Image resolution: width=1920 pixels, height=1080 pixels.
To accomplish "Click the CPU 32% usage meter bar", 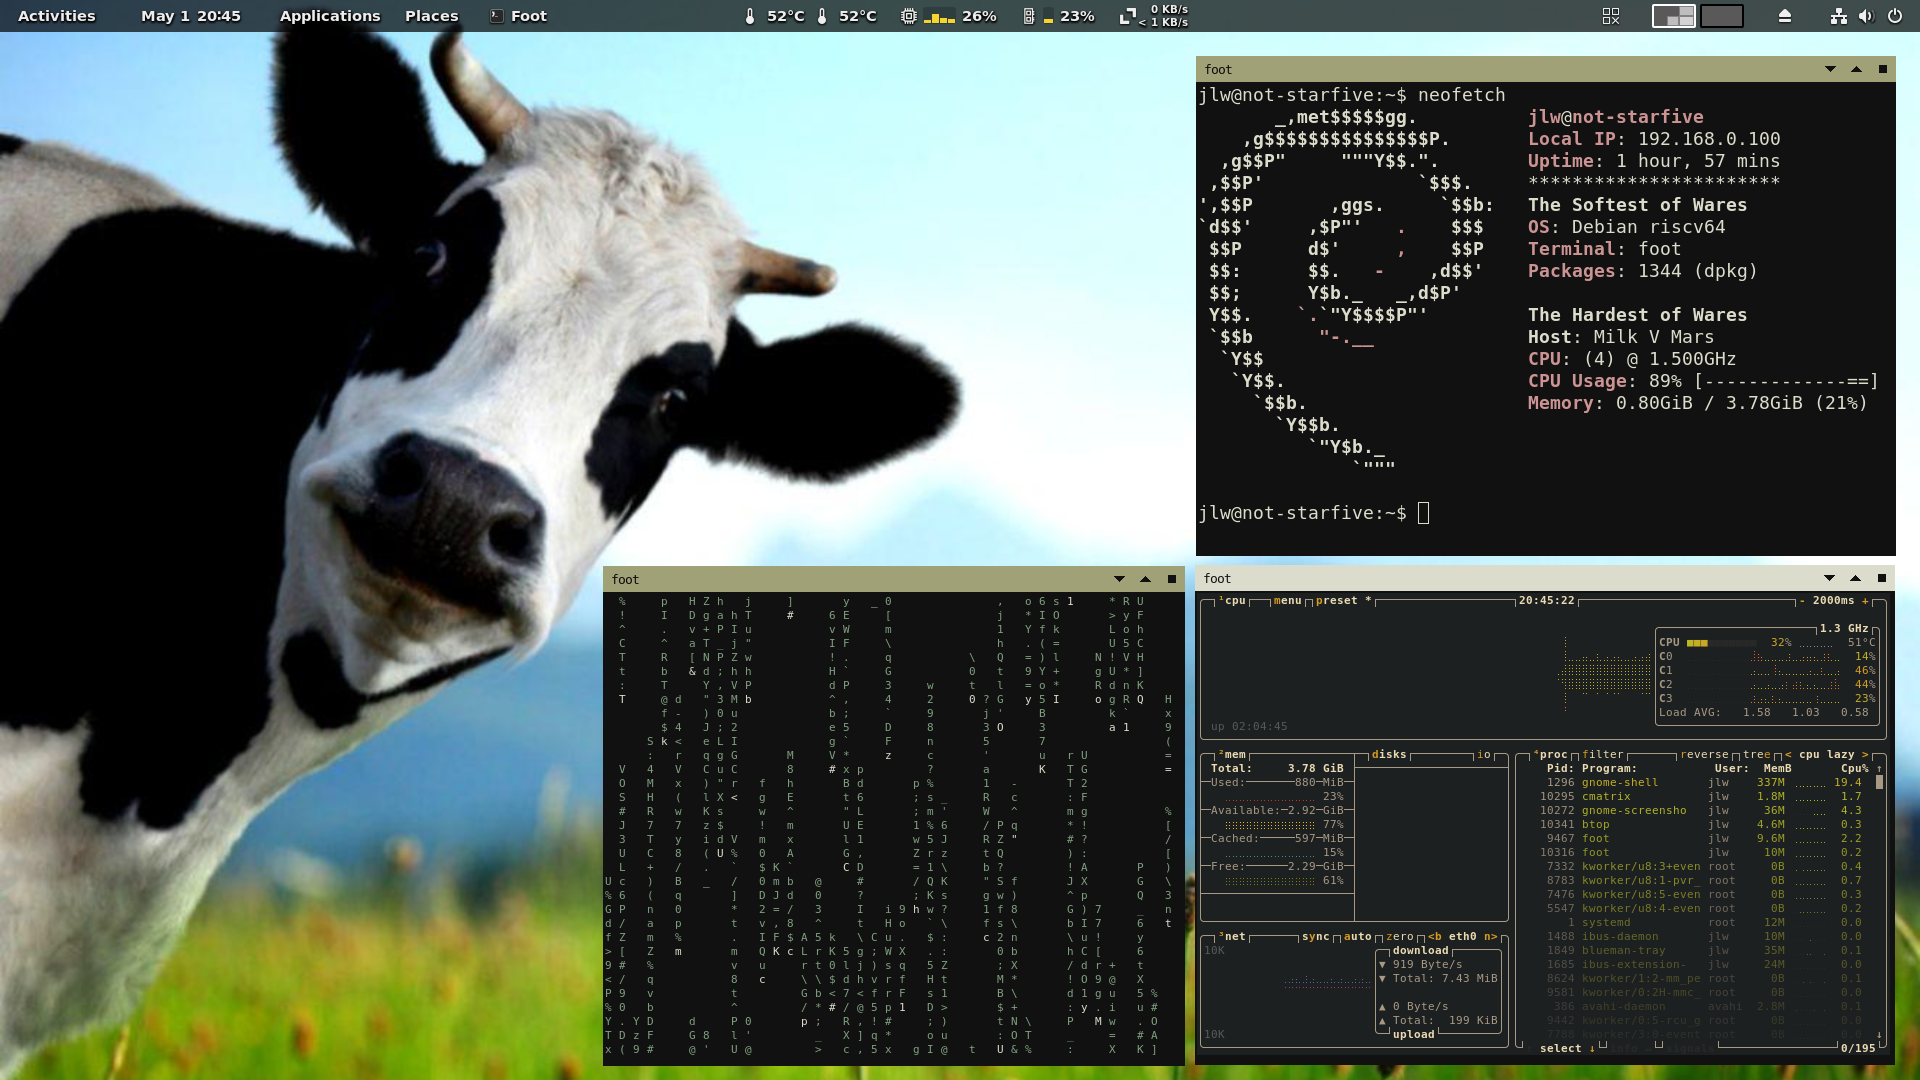I will tap(1721, 643).
